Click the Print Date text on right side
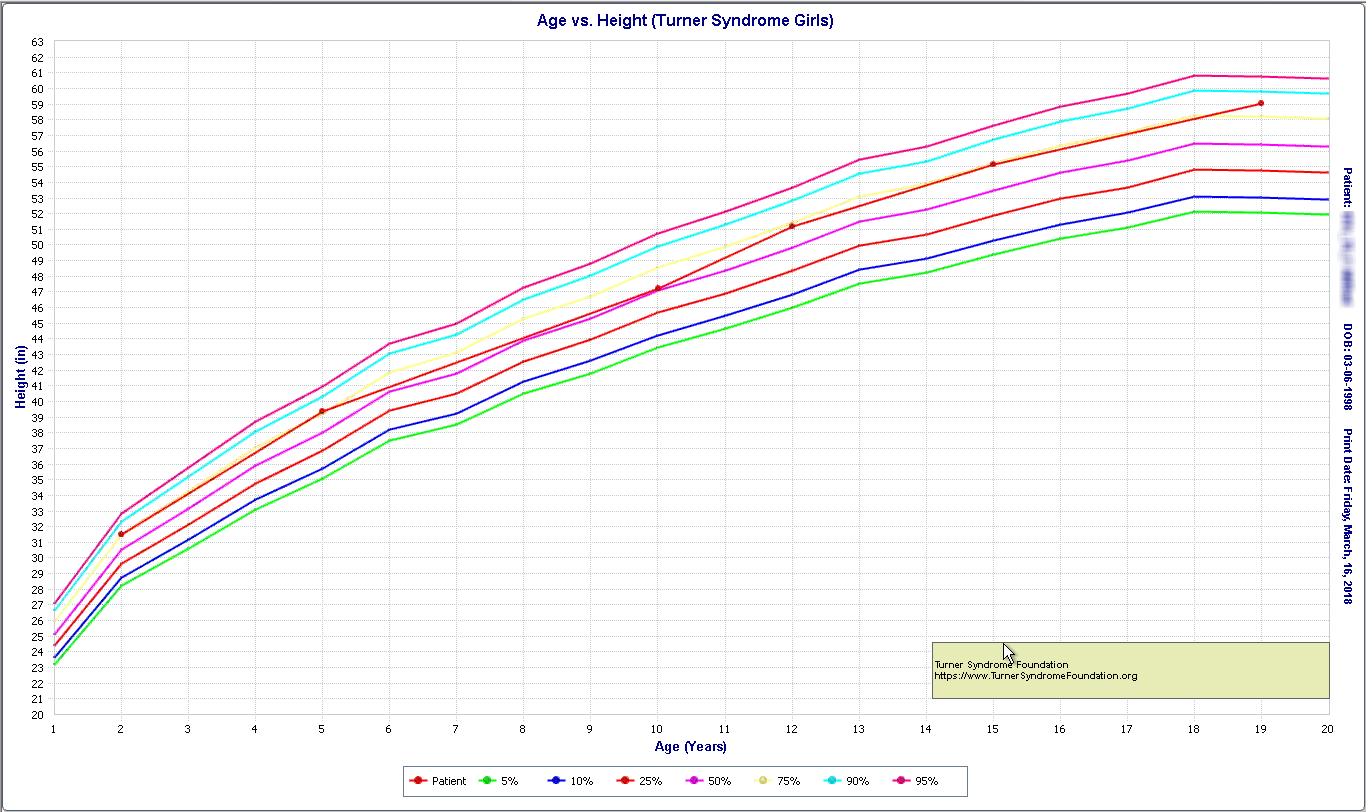Image resolution: width=1366 pixels, height=812 pixels. (1347, 517)
